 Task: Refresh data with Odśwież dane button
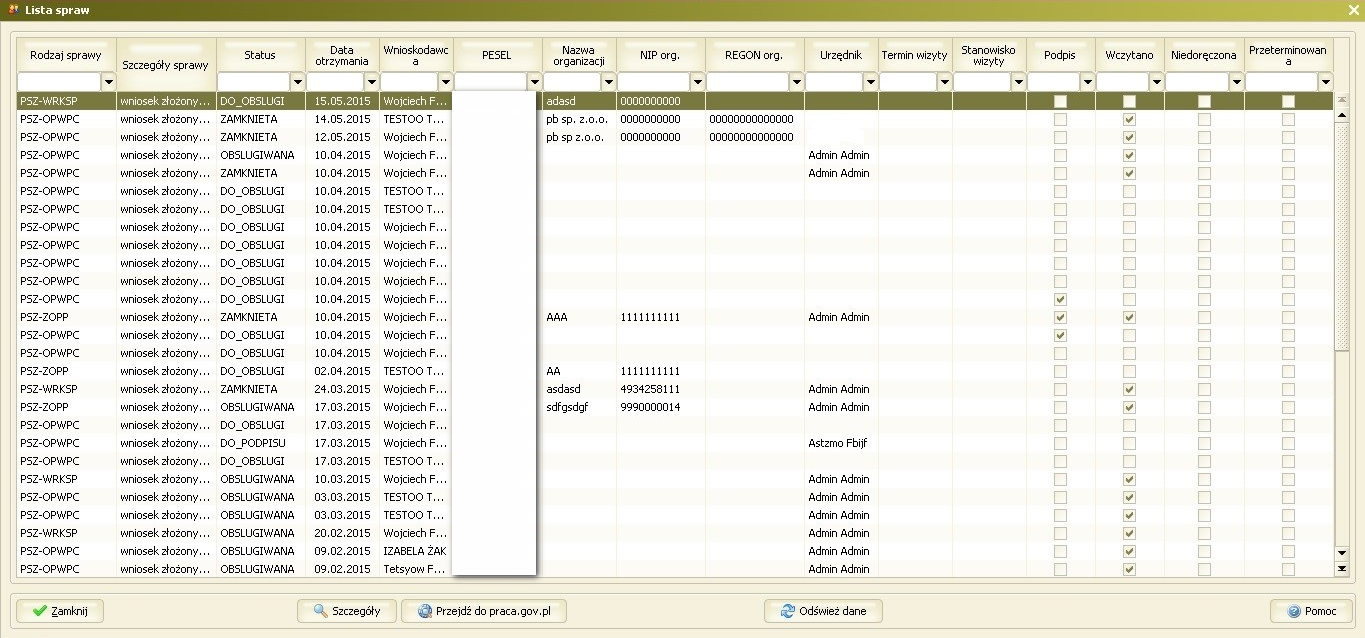coord(823,611)
